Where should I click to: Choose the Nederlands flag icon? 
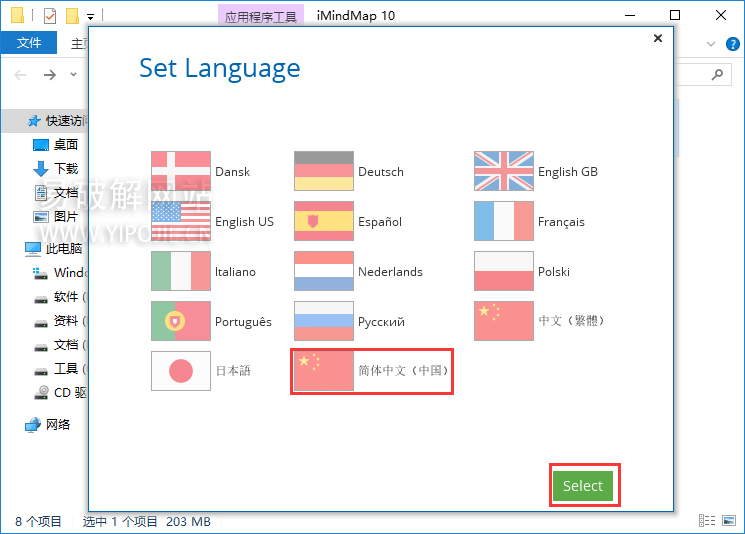click(x=324, y=271)
